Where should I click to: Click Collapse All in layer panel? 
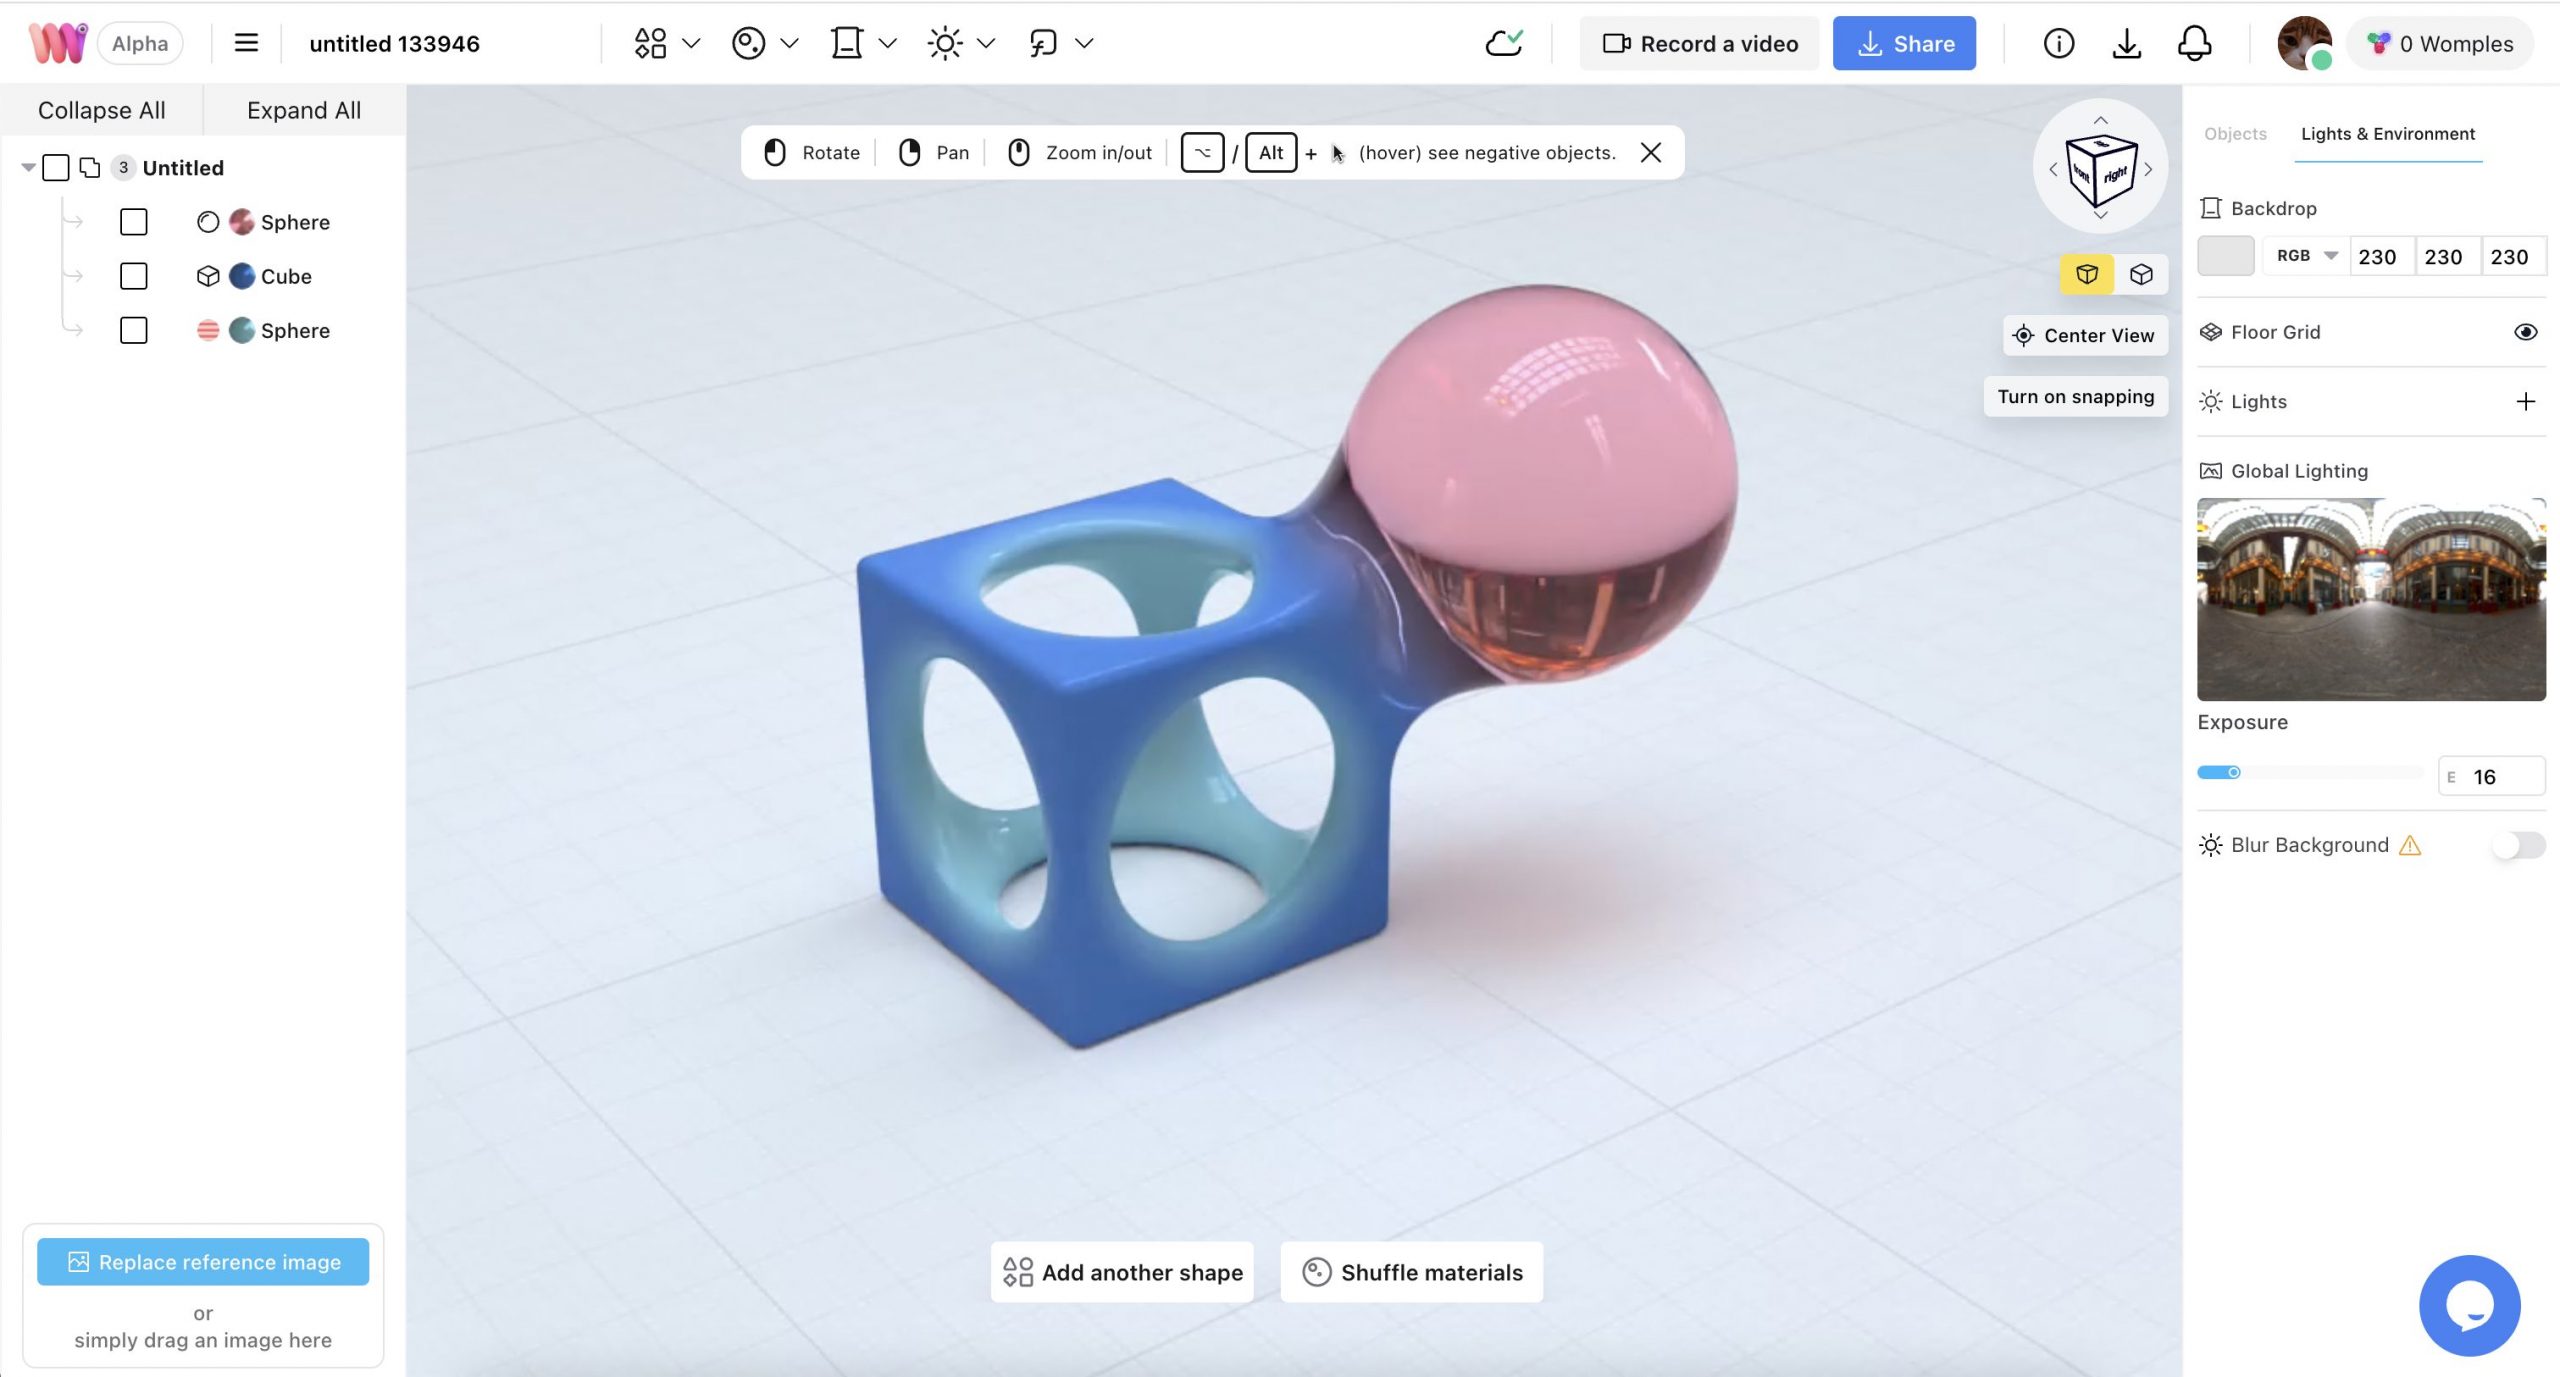[x=102, y=110]
